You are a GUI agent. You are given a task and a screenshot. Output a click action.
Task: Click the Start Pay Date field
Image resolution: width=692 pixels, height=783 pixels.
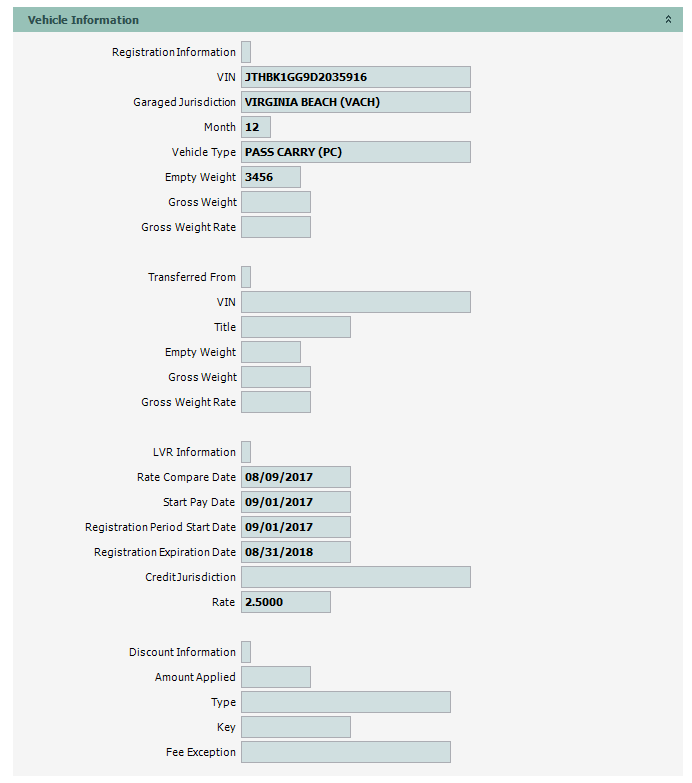coord(295,502)
